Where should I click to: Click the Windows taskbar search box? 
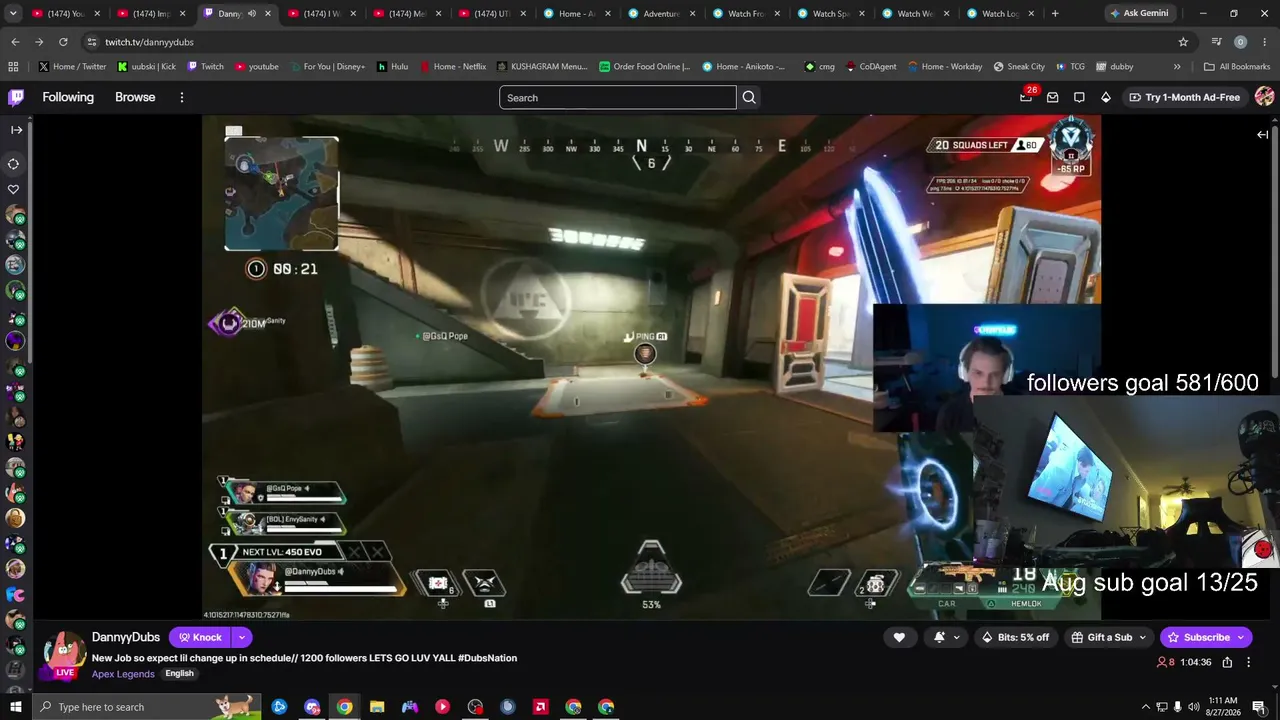[x=147, y=707]
